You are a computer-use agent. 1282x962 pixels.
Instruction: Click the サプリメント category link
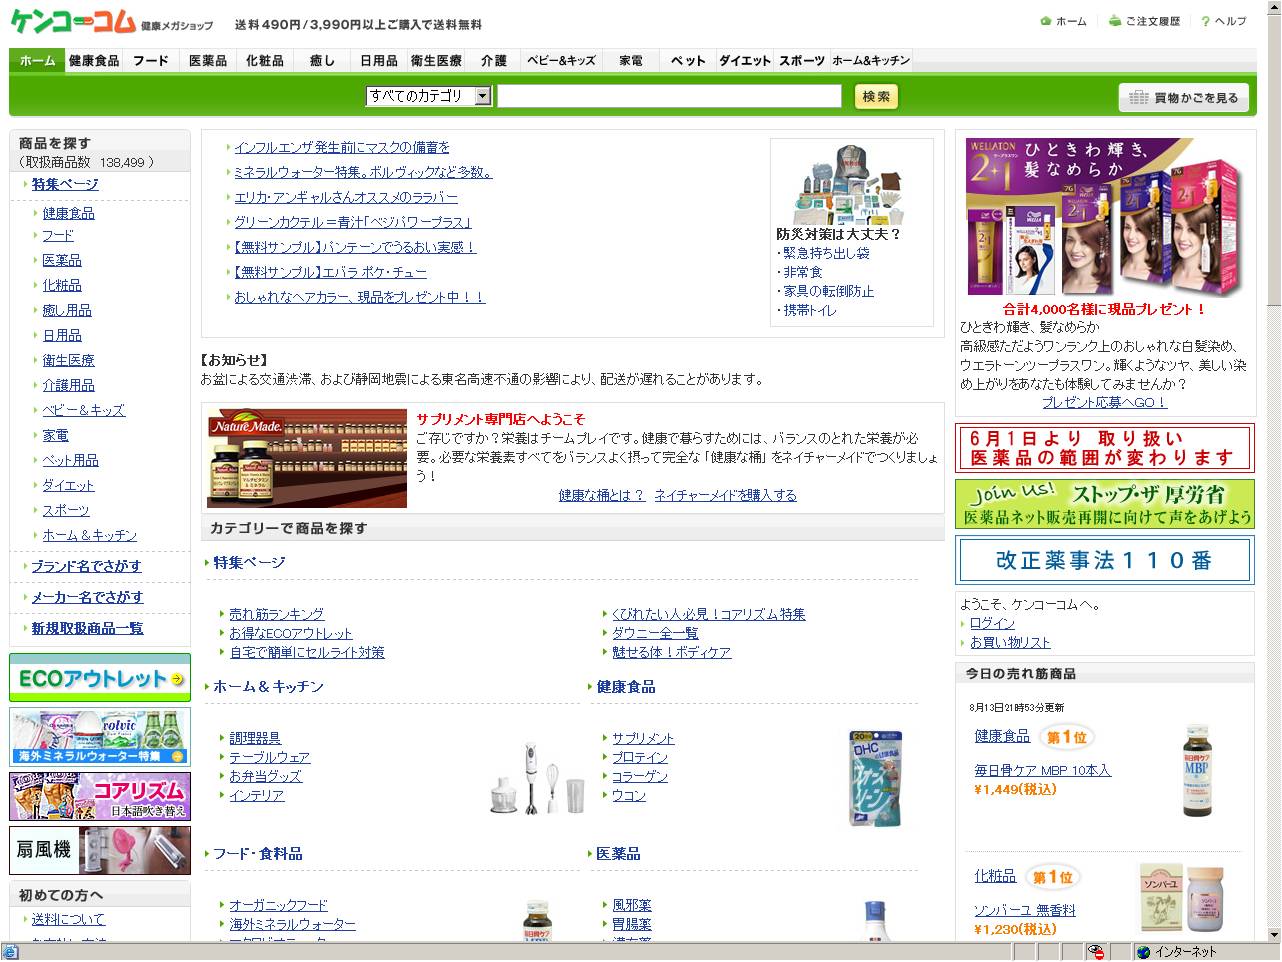click(x=643, y=738)
